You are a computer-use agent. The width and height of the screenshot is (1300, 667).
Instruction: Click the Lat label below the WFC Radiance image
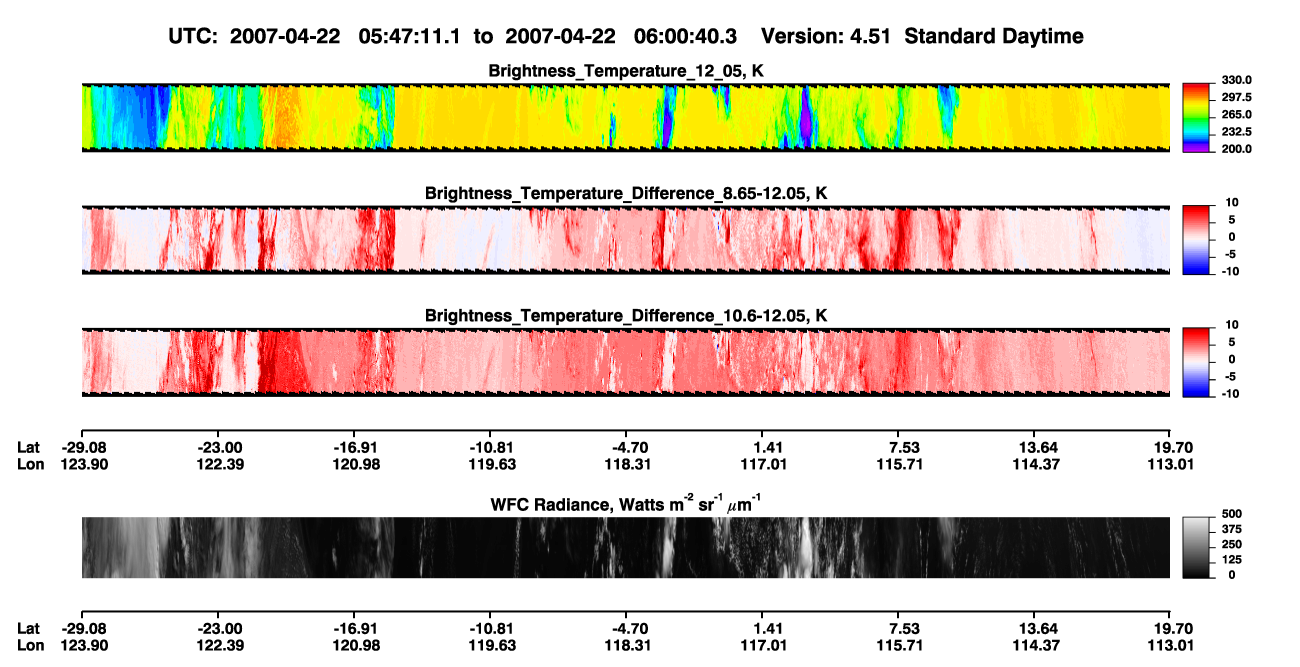pyautogui.click(x=28, y=628)
